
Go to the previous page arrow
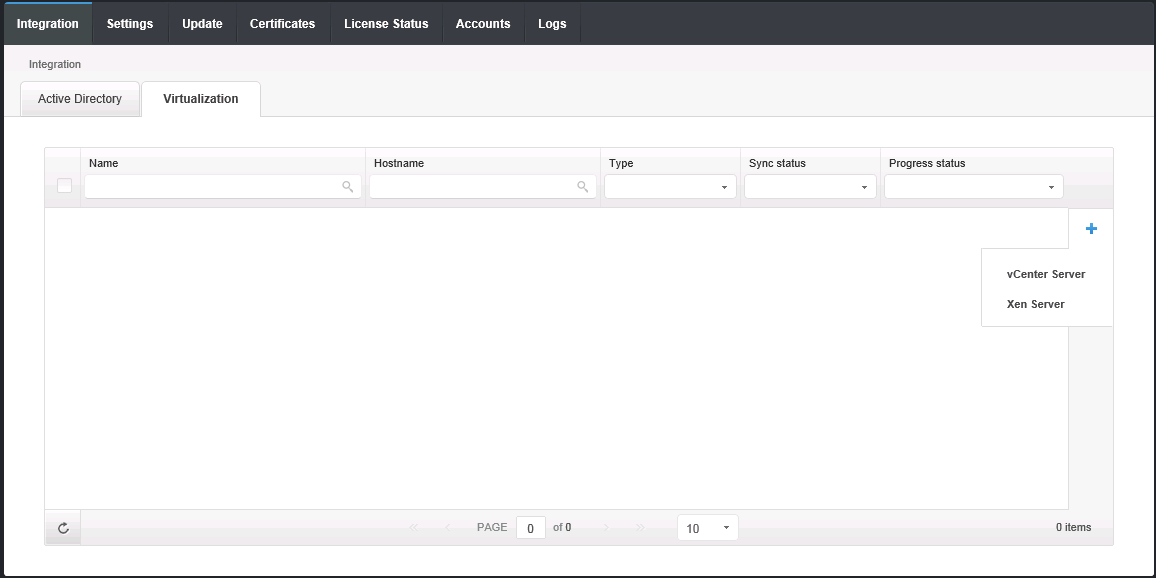point(447,527)
